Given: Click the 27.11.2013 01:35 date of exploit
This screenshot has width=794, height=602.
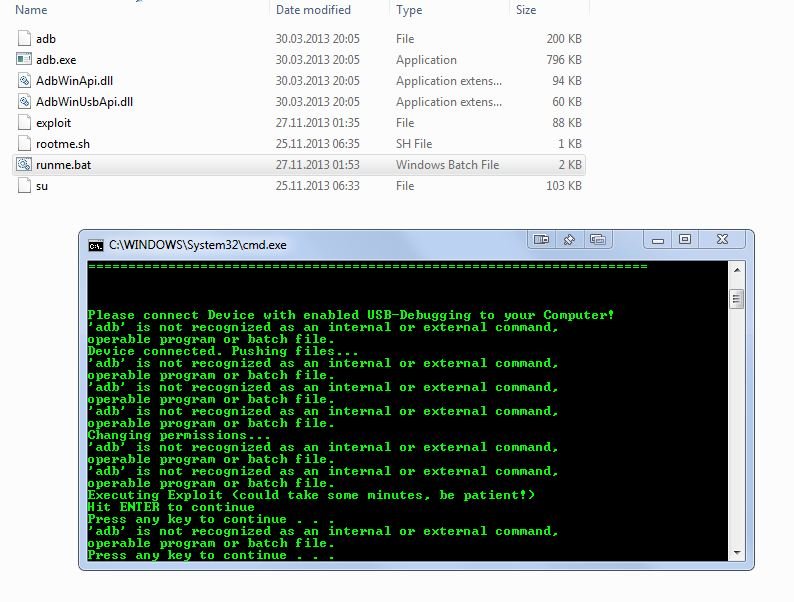Looking at the screenshot, I should point(317,123).
